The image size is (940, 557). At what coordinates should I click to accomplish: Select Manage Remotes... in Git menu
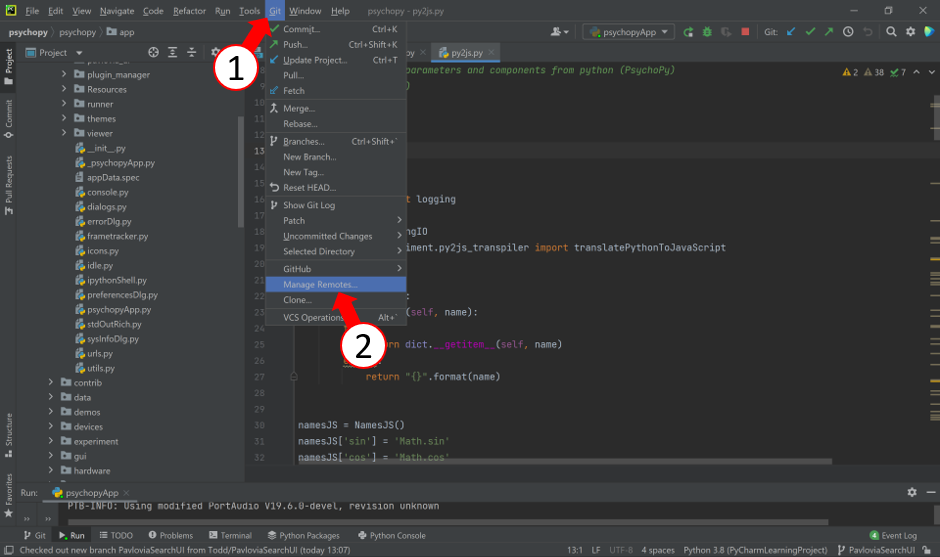pyautogui.click(x=336, y=284)
